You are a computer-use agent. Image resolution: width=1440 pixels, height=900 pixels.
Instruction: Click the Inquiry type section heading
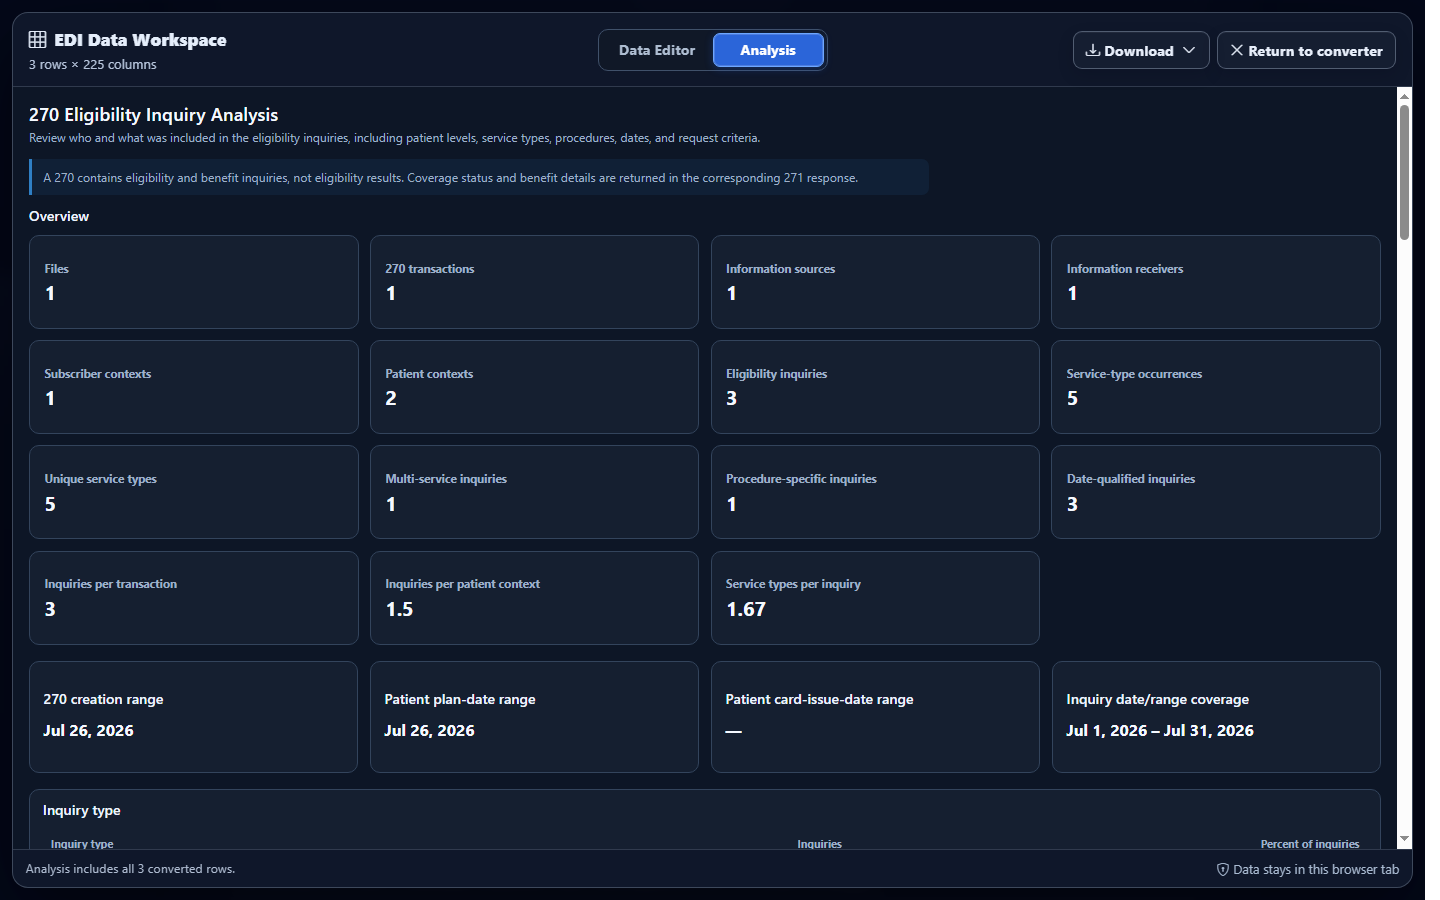[82, 810]
